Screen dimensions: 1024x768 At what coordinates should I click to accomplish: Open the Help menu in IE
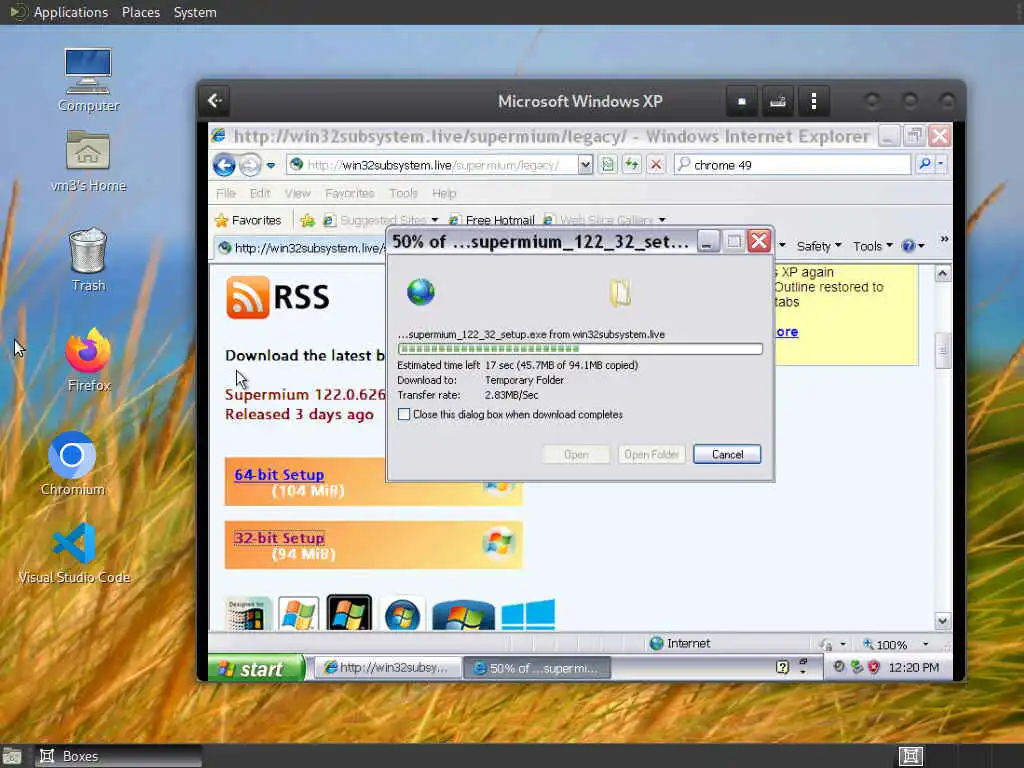click(444, 193)
